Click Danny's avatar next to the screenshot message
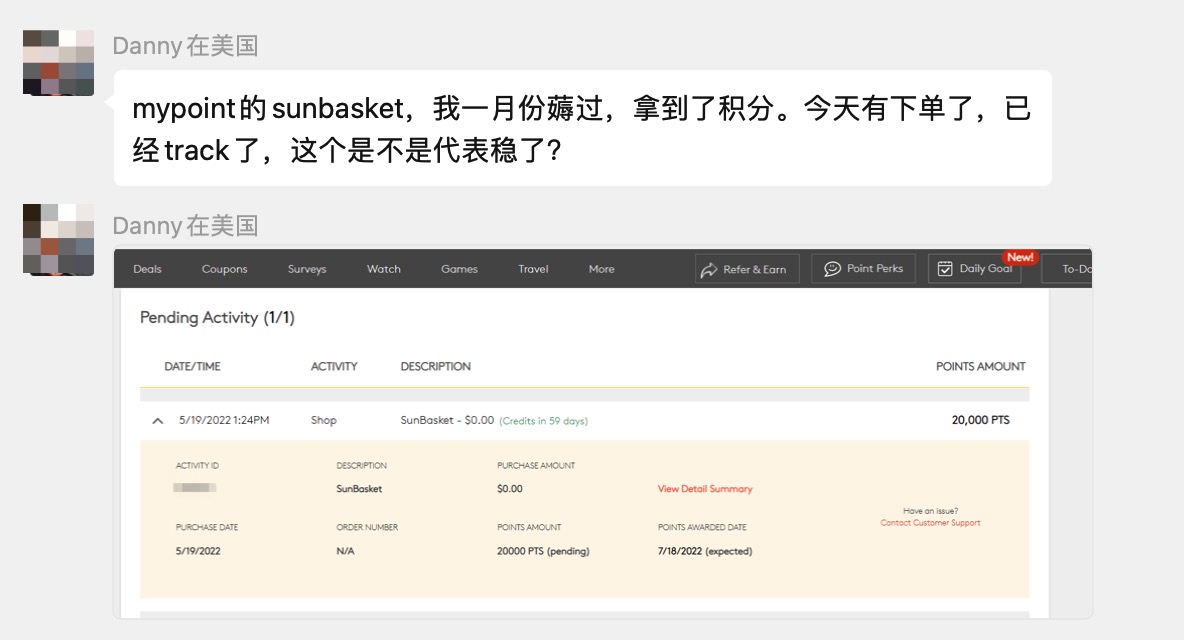Screen dimensions: 1184x640 pyautogui.click(x=58, y=238)
